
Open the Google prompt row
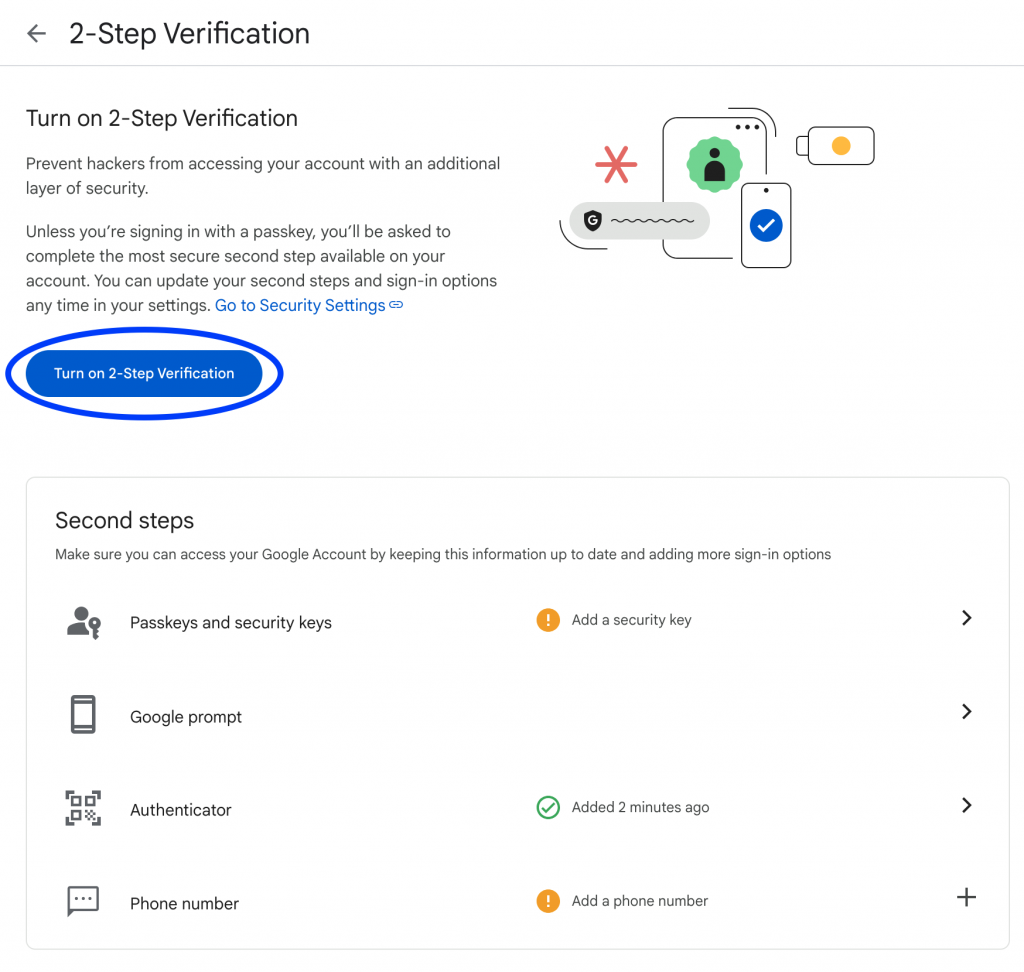pyautogui.click(x=518, y=715)
